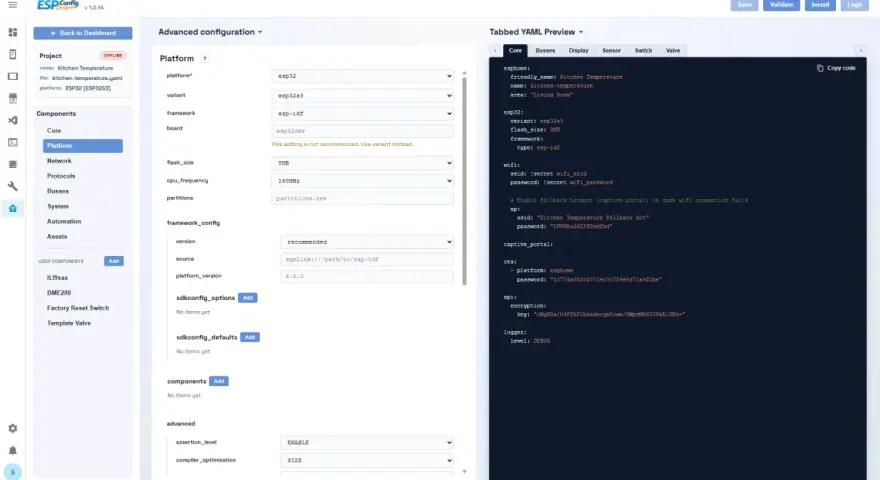Select Platform in Components list
The width and height of the screenshot is (880, 480).
[x=82, y=146]
